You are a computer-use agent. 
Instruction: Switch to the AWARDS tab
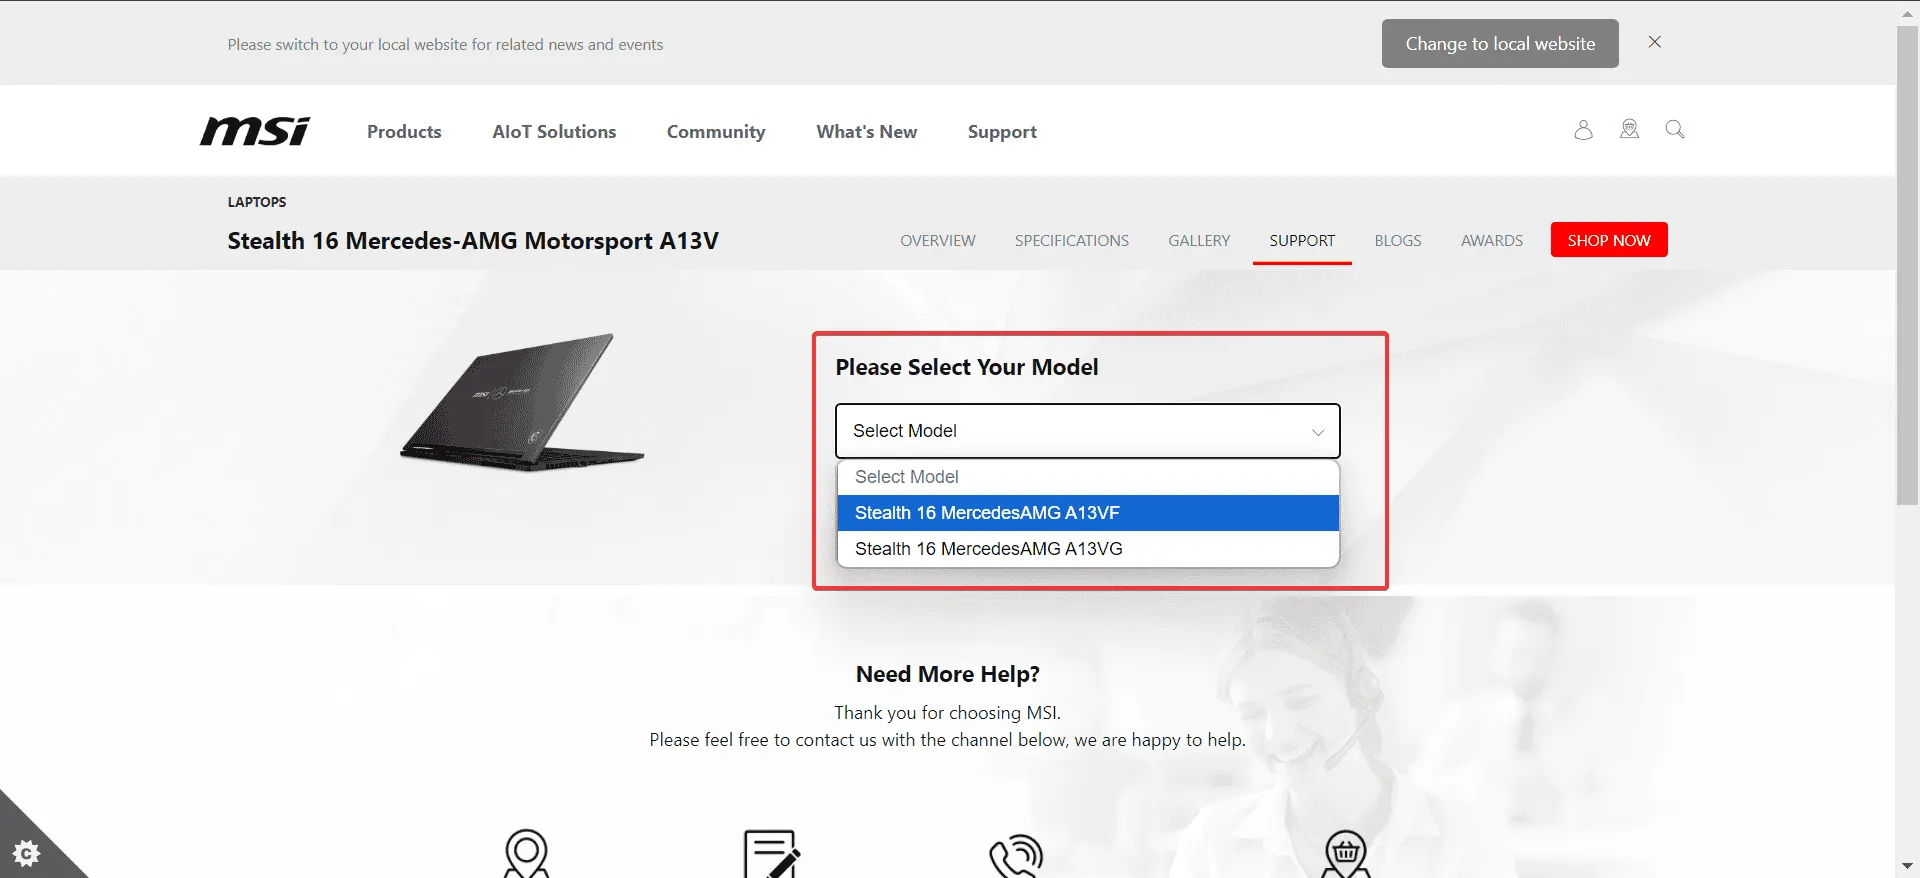1492,241
